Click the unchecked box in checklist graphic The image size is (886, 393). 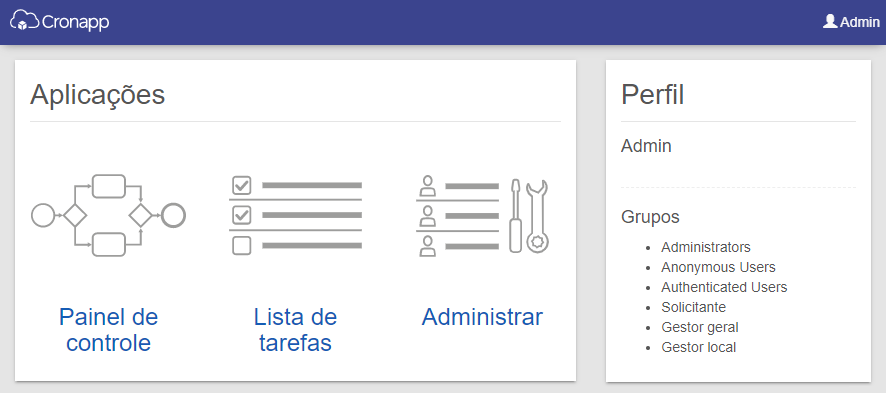click(x=242, y=246)
